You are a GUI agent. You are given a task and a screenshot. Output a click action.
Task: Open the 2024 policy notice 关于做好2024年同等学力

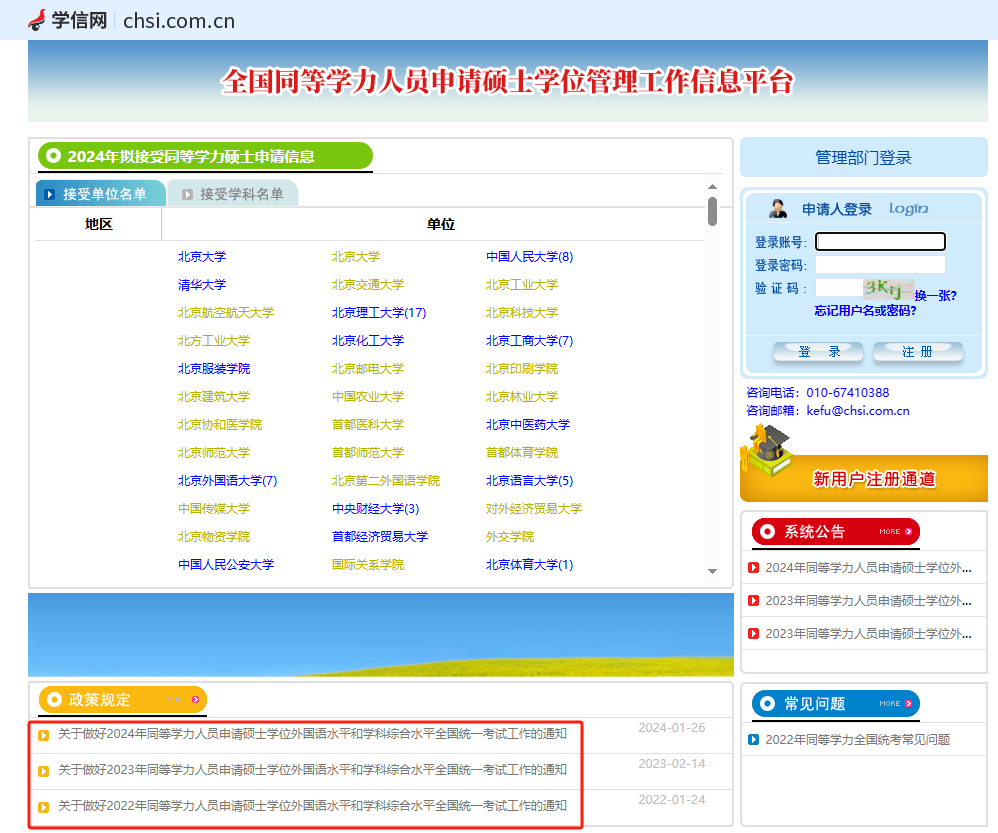point(312,734)
